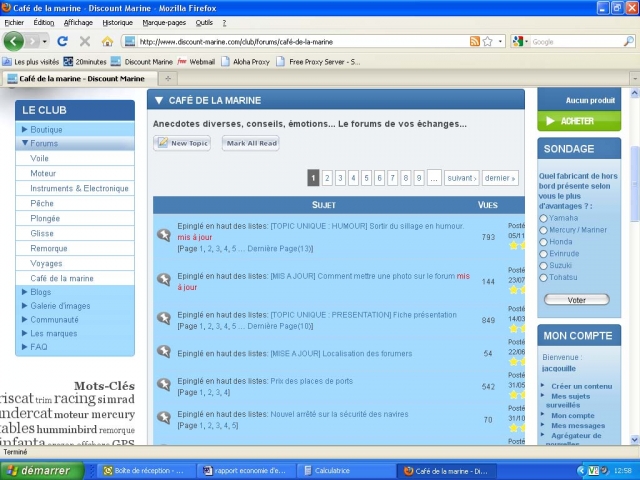Open Discount Marine bookmark
The width and height of the screenshot is (640, 480).
click(142, 62)
